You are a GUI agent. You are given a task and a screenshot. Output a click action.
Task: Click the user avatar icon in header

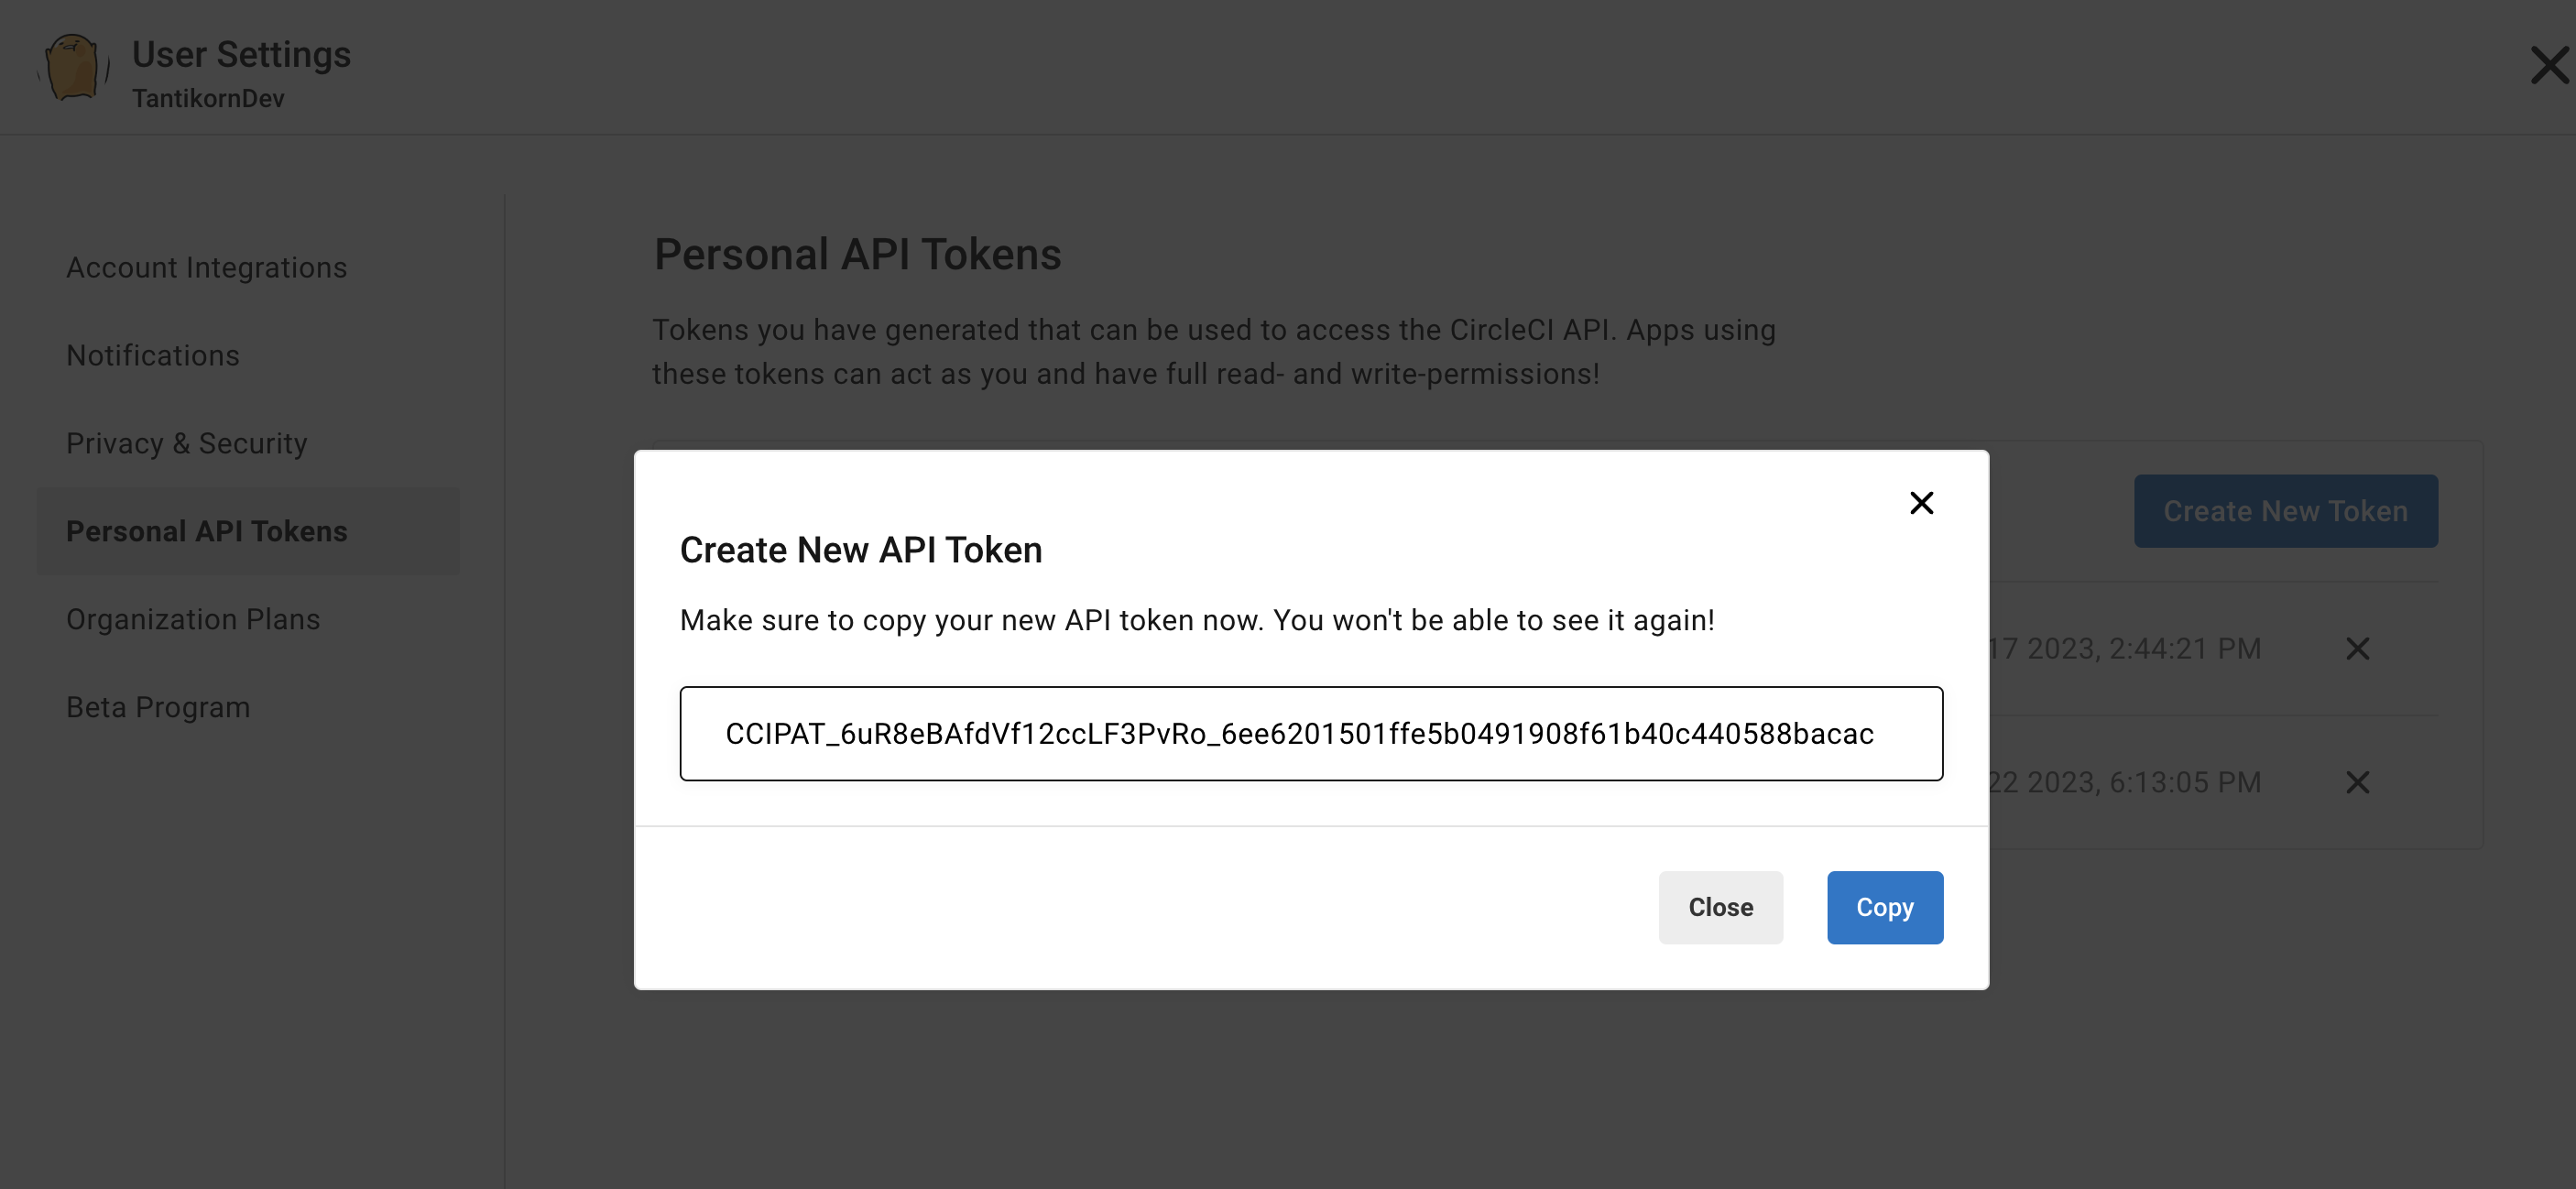click(x=73, y=68)
